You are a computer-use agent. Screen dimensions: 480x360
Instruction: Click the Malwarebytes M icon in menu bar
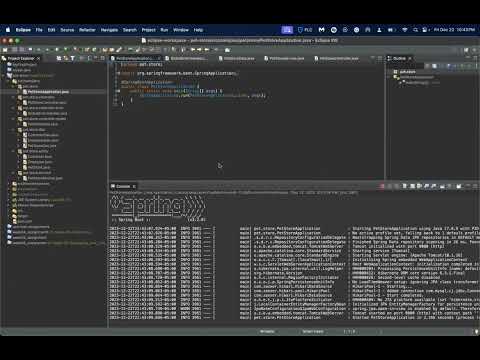(x=321, y=30)
